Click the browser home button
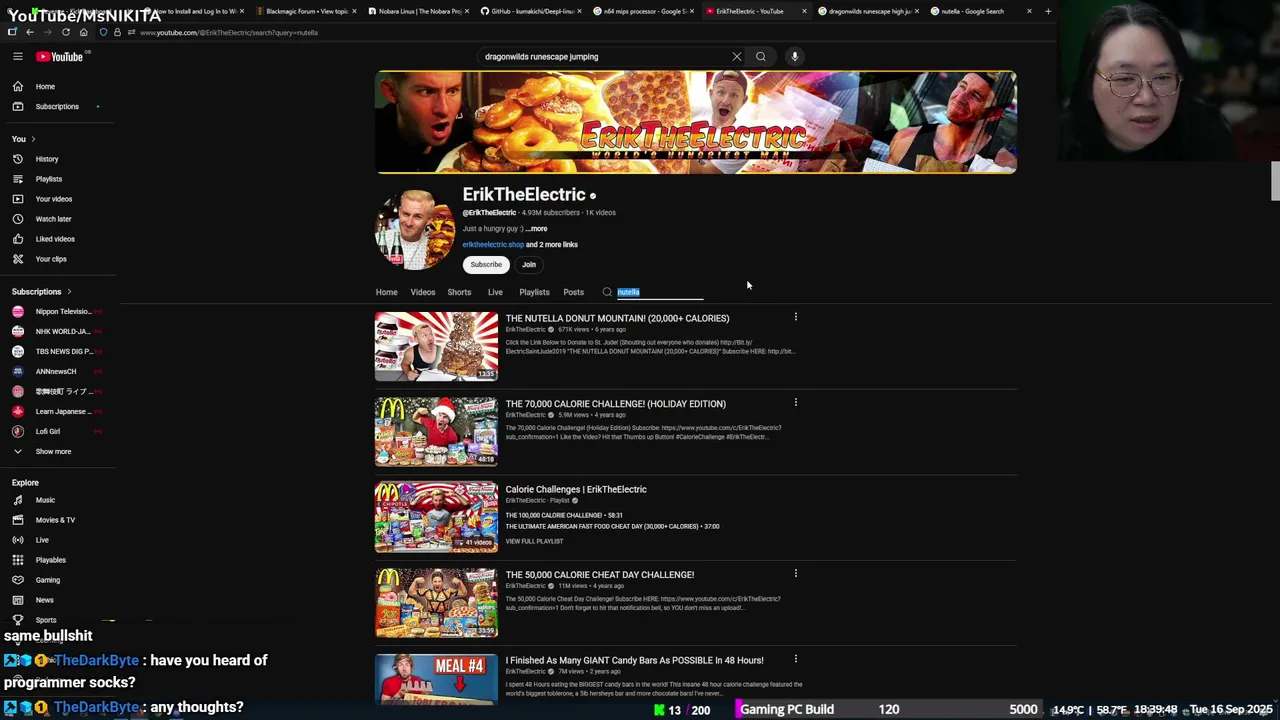The height and width of the screenshot is (720, 1280). (83, 32)
